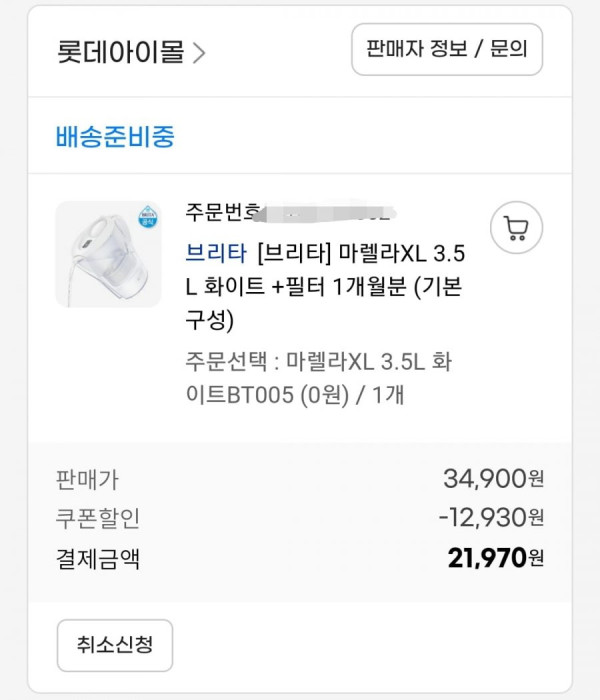Select the 주문번호 order number text
The height and width of the screenshot is (700, 600).
tap(222, 212)
